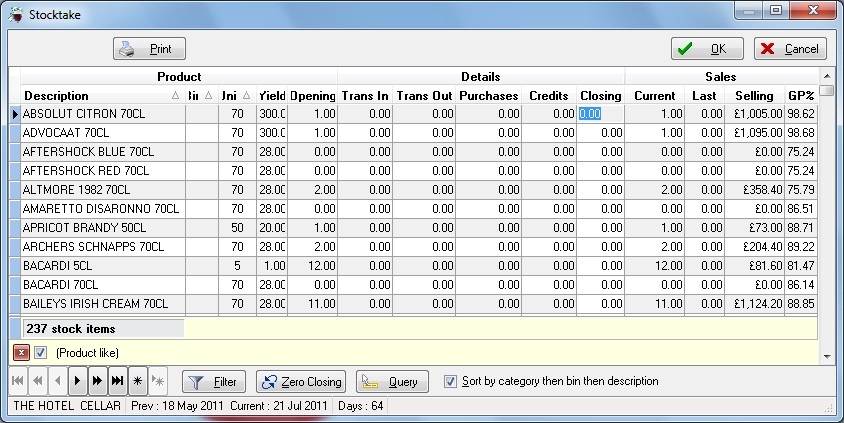Click the Selling column header
The image size is (844, 423).
click(754, 95)
